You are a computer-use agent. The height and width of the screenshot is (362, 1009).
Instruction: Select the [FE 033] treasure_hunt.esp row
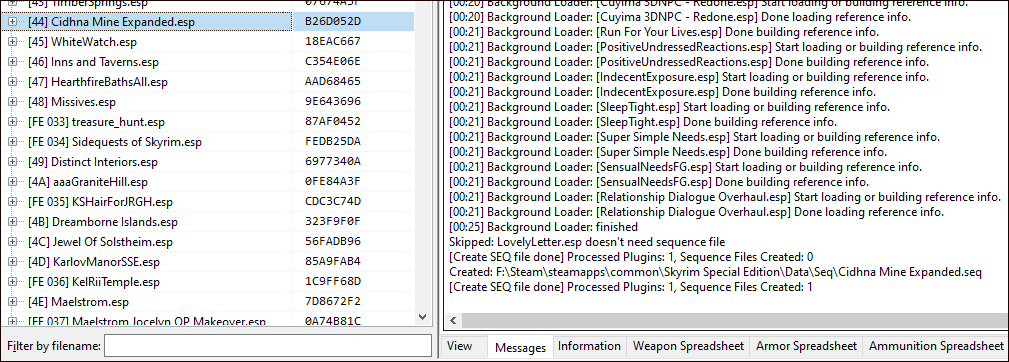[x=208, y=122]
